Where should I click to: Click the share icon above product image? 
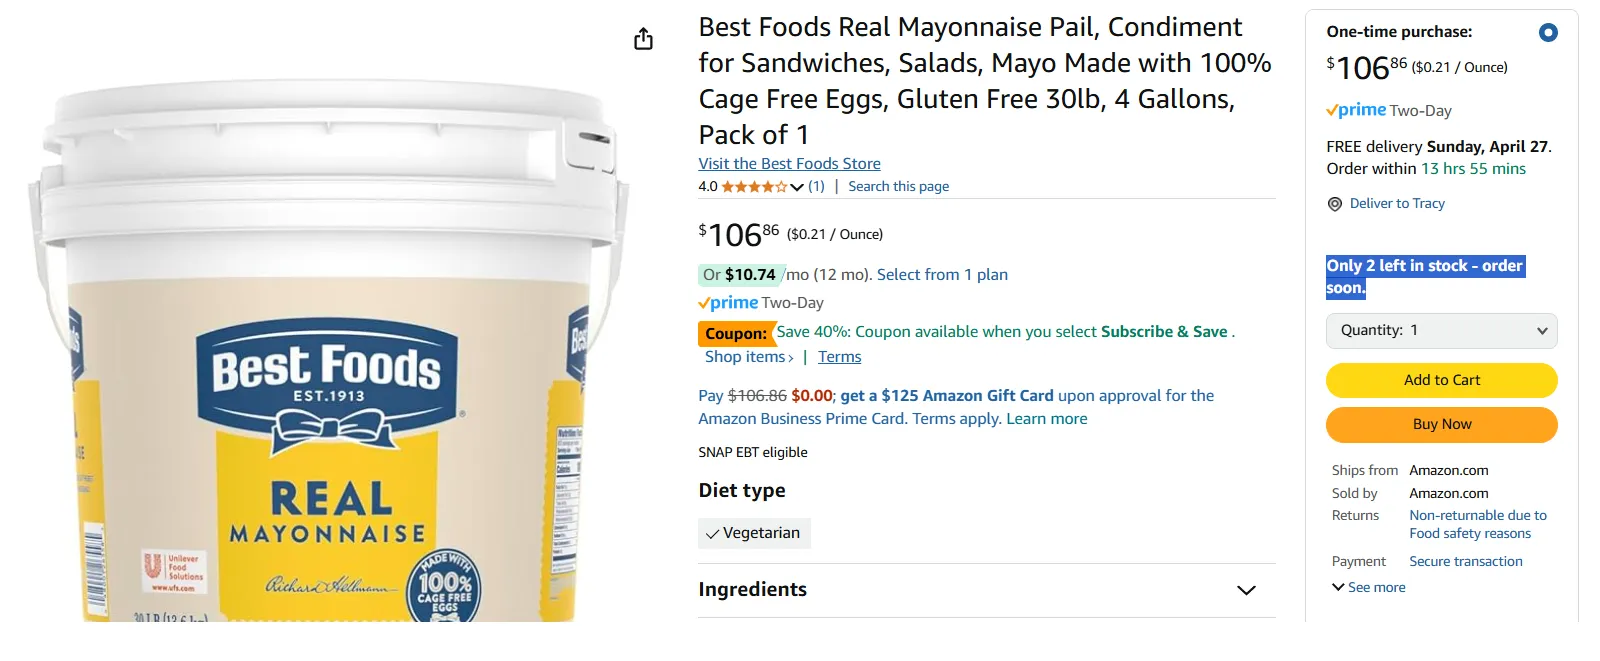tap(643, 39)
